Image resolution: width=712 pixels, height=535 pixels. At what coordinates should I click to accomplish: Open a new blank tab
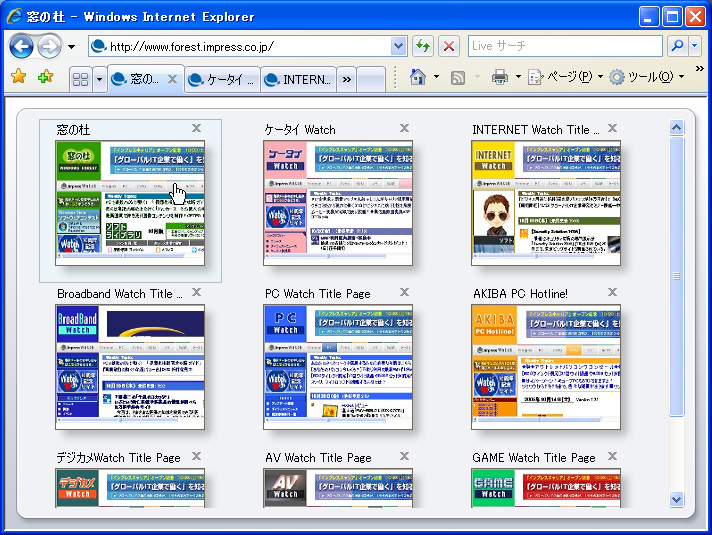click(371, 79)
